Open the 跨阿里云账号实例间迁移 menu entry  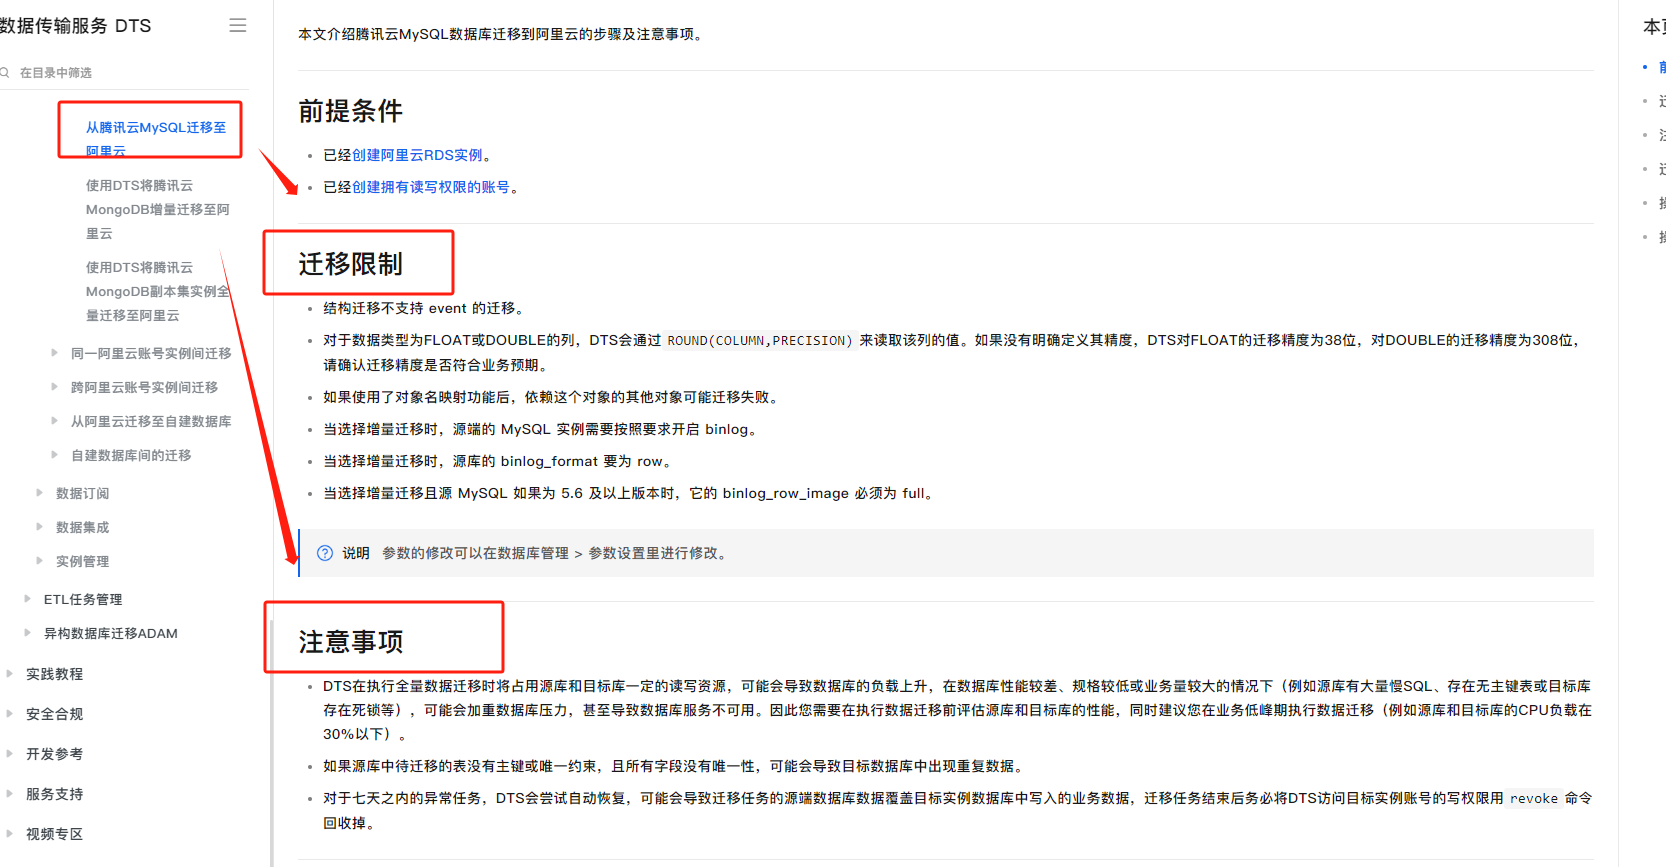(x=144, y=387)
